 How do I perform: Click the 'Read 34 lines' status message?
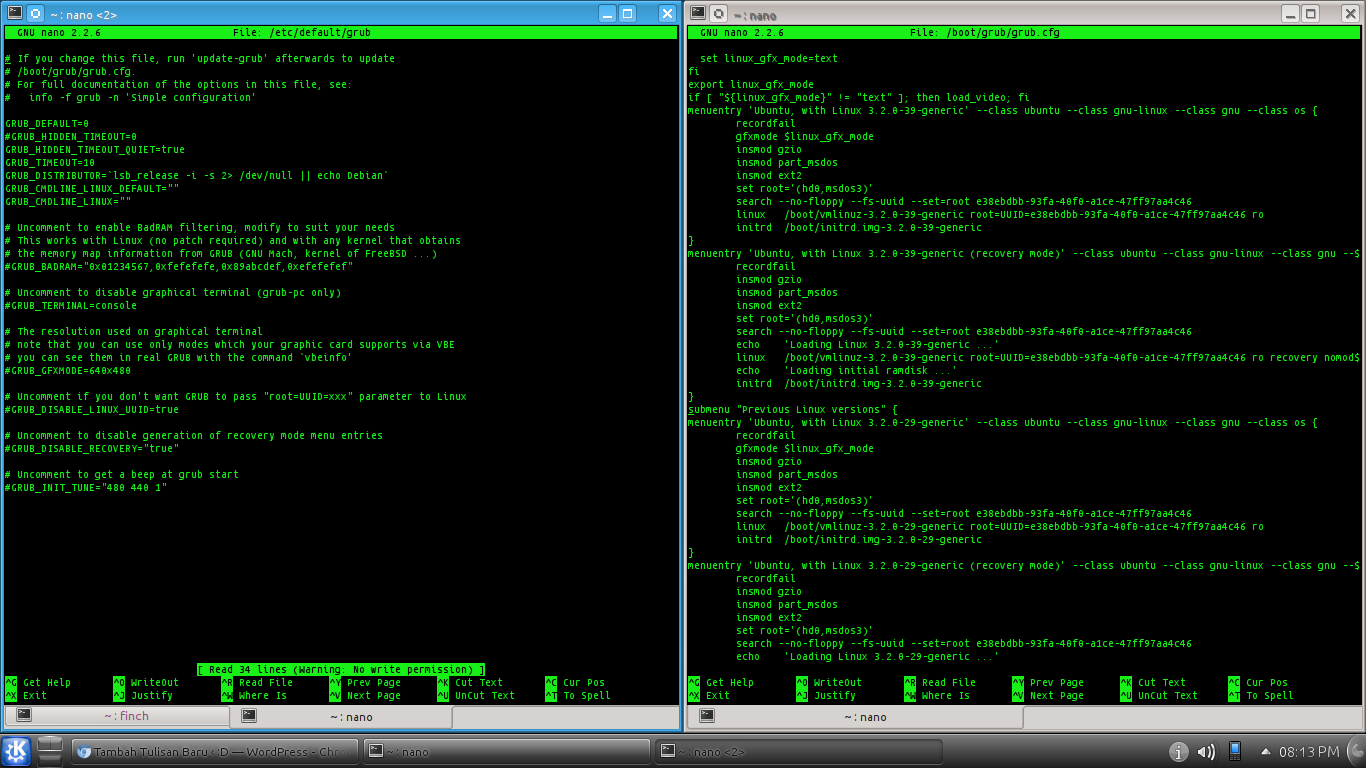pyautogui.click(x=341, y=669)
